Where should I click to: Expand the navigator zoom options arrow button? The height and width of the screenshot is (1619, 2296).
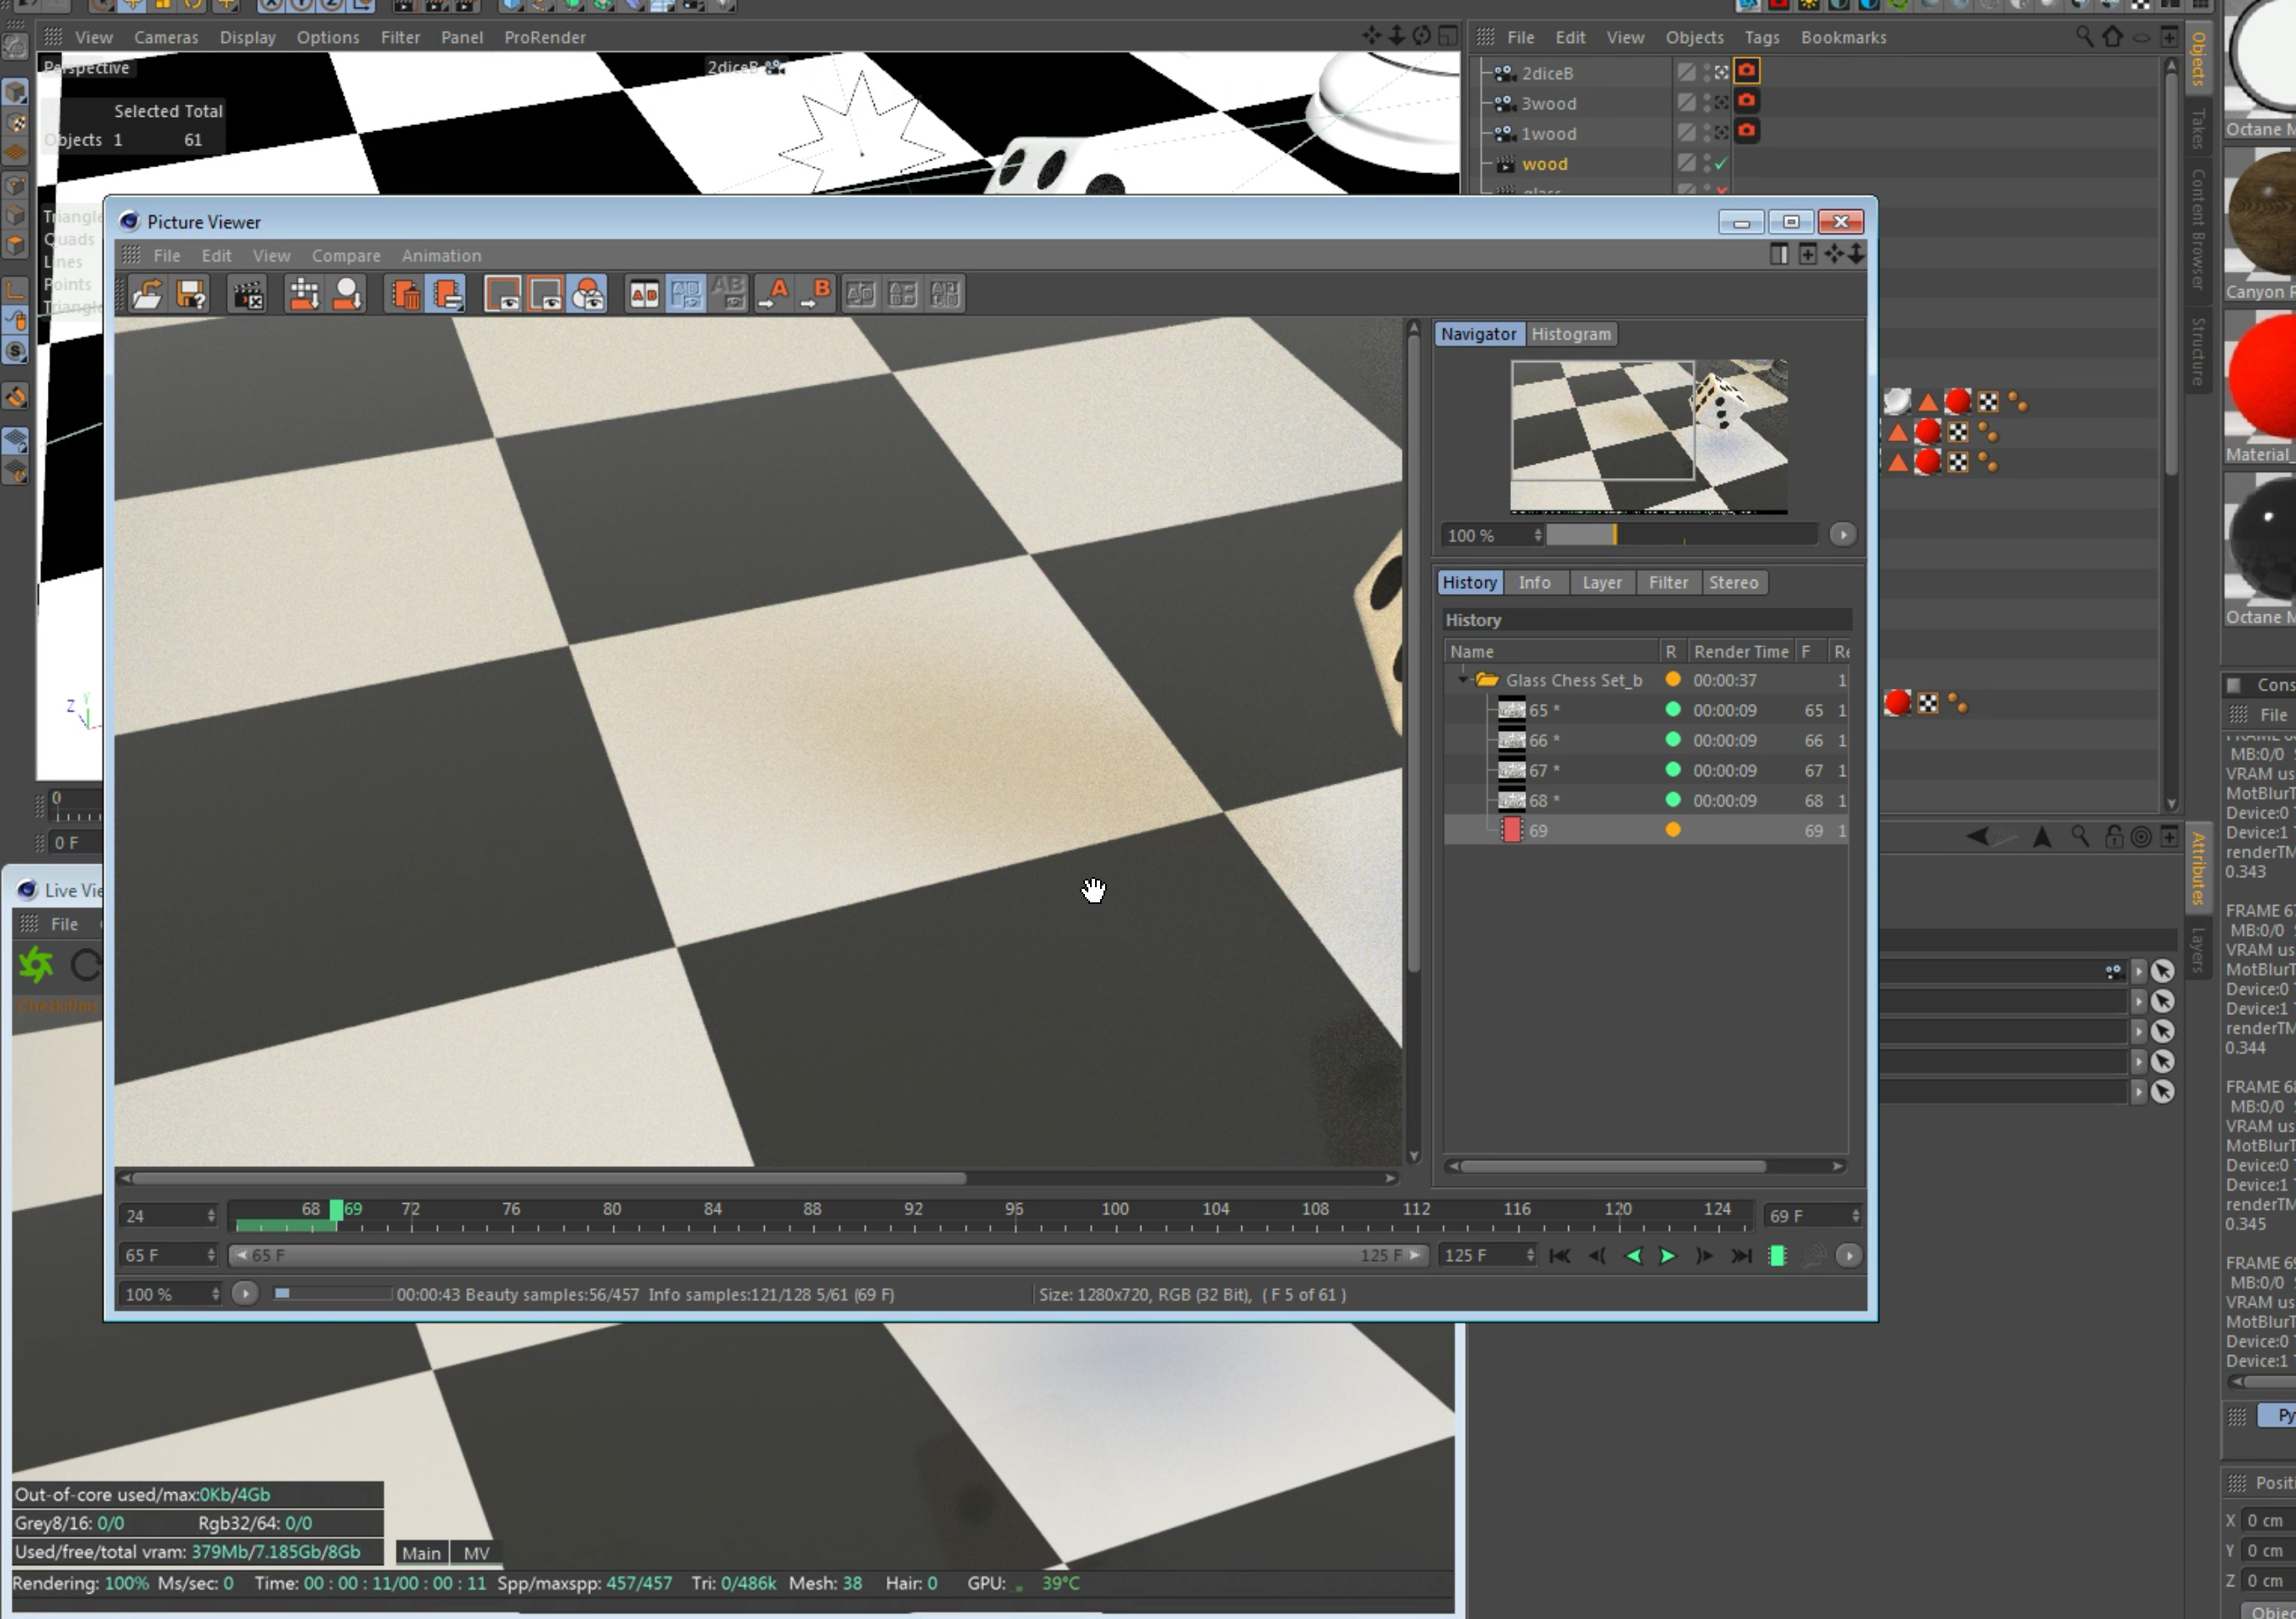pyautogui.click(x=1842, y=535)
